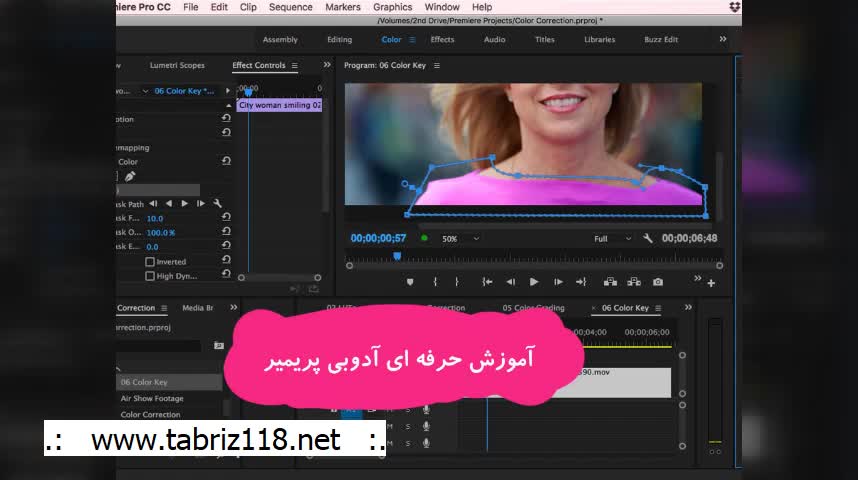Click the Export Frame camera icon

pos(657,282)
